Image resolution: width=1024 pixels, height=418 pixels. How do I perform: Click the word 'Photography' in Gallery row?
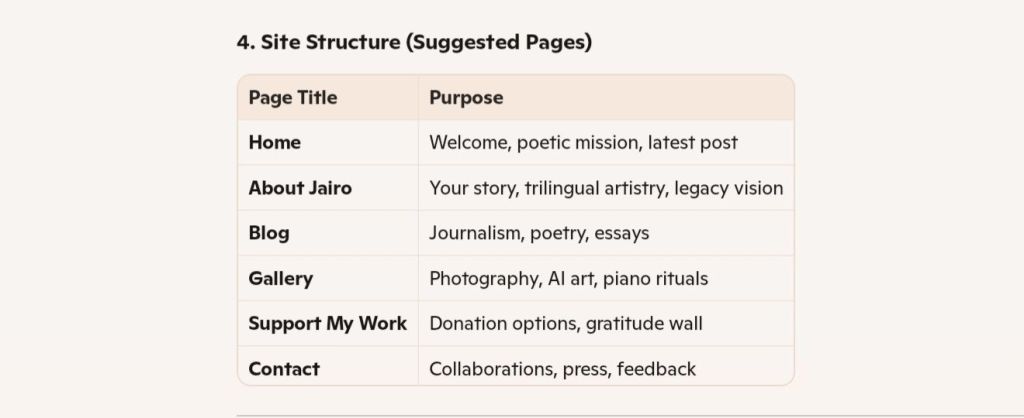484,278
